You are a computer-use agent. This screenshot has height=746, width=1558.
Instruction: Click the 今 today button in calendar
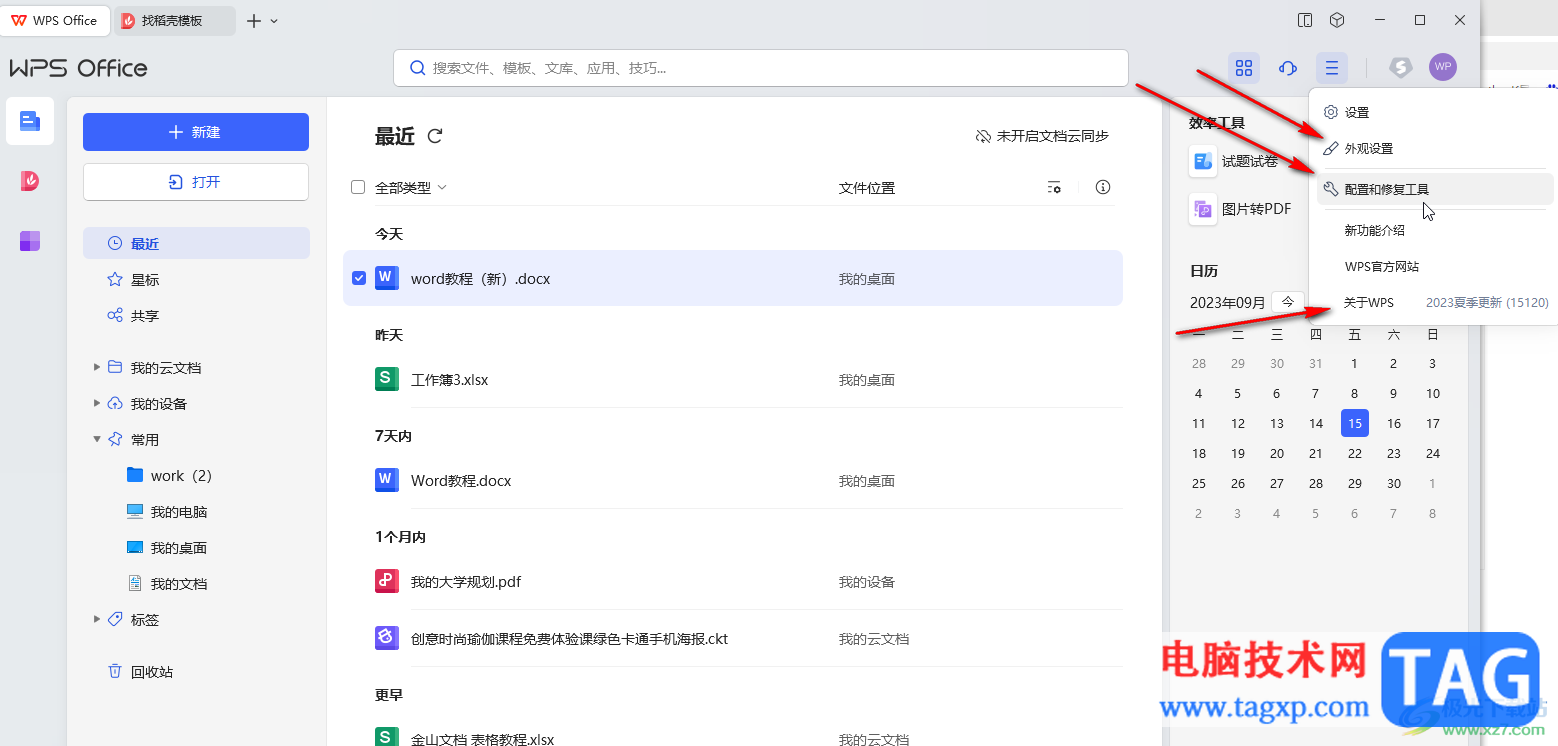pos(1288,302)
